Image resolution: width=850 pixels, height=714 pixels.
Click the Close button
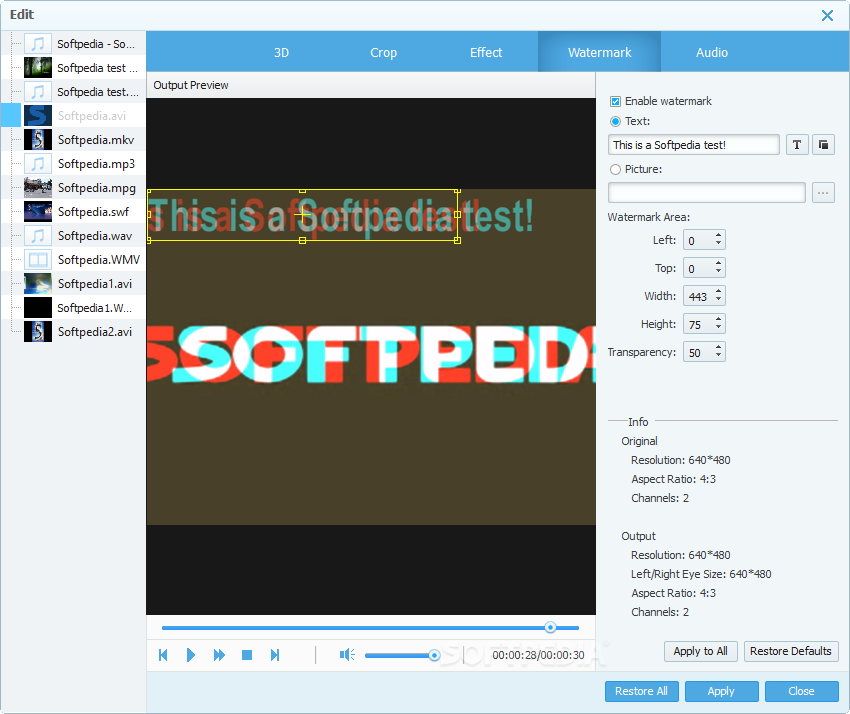[x=801, y=691]
